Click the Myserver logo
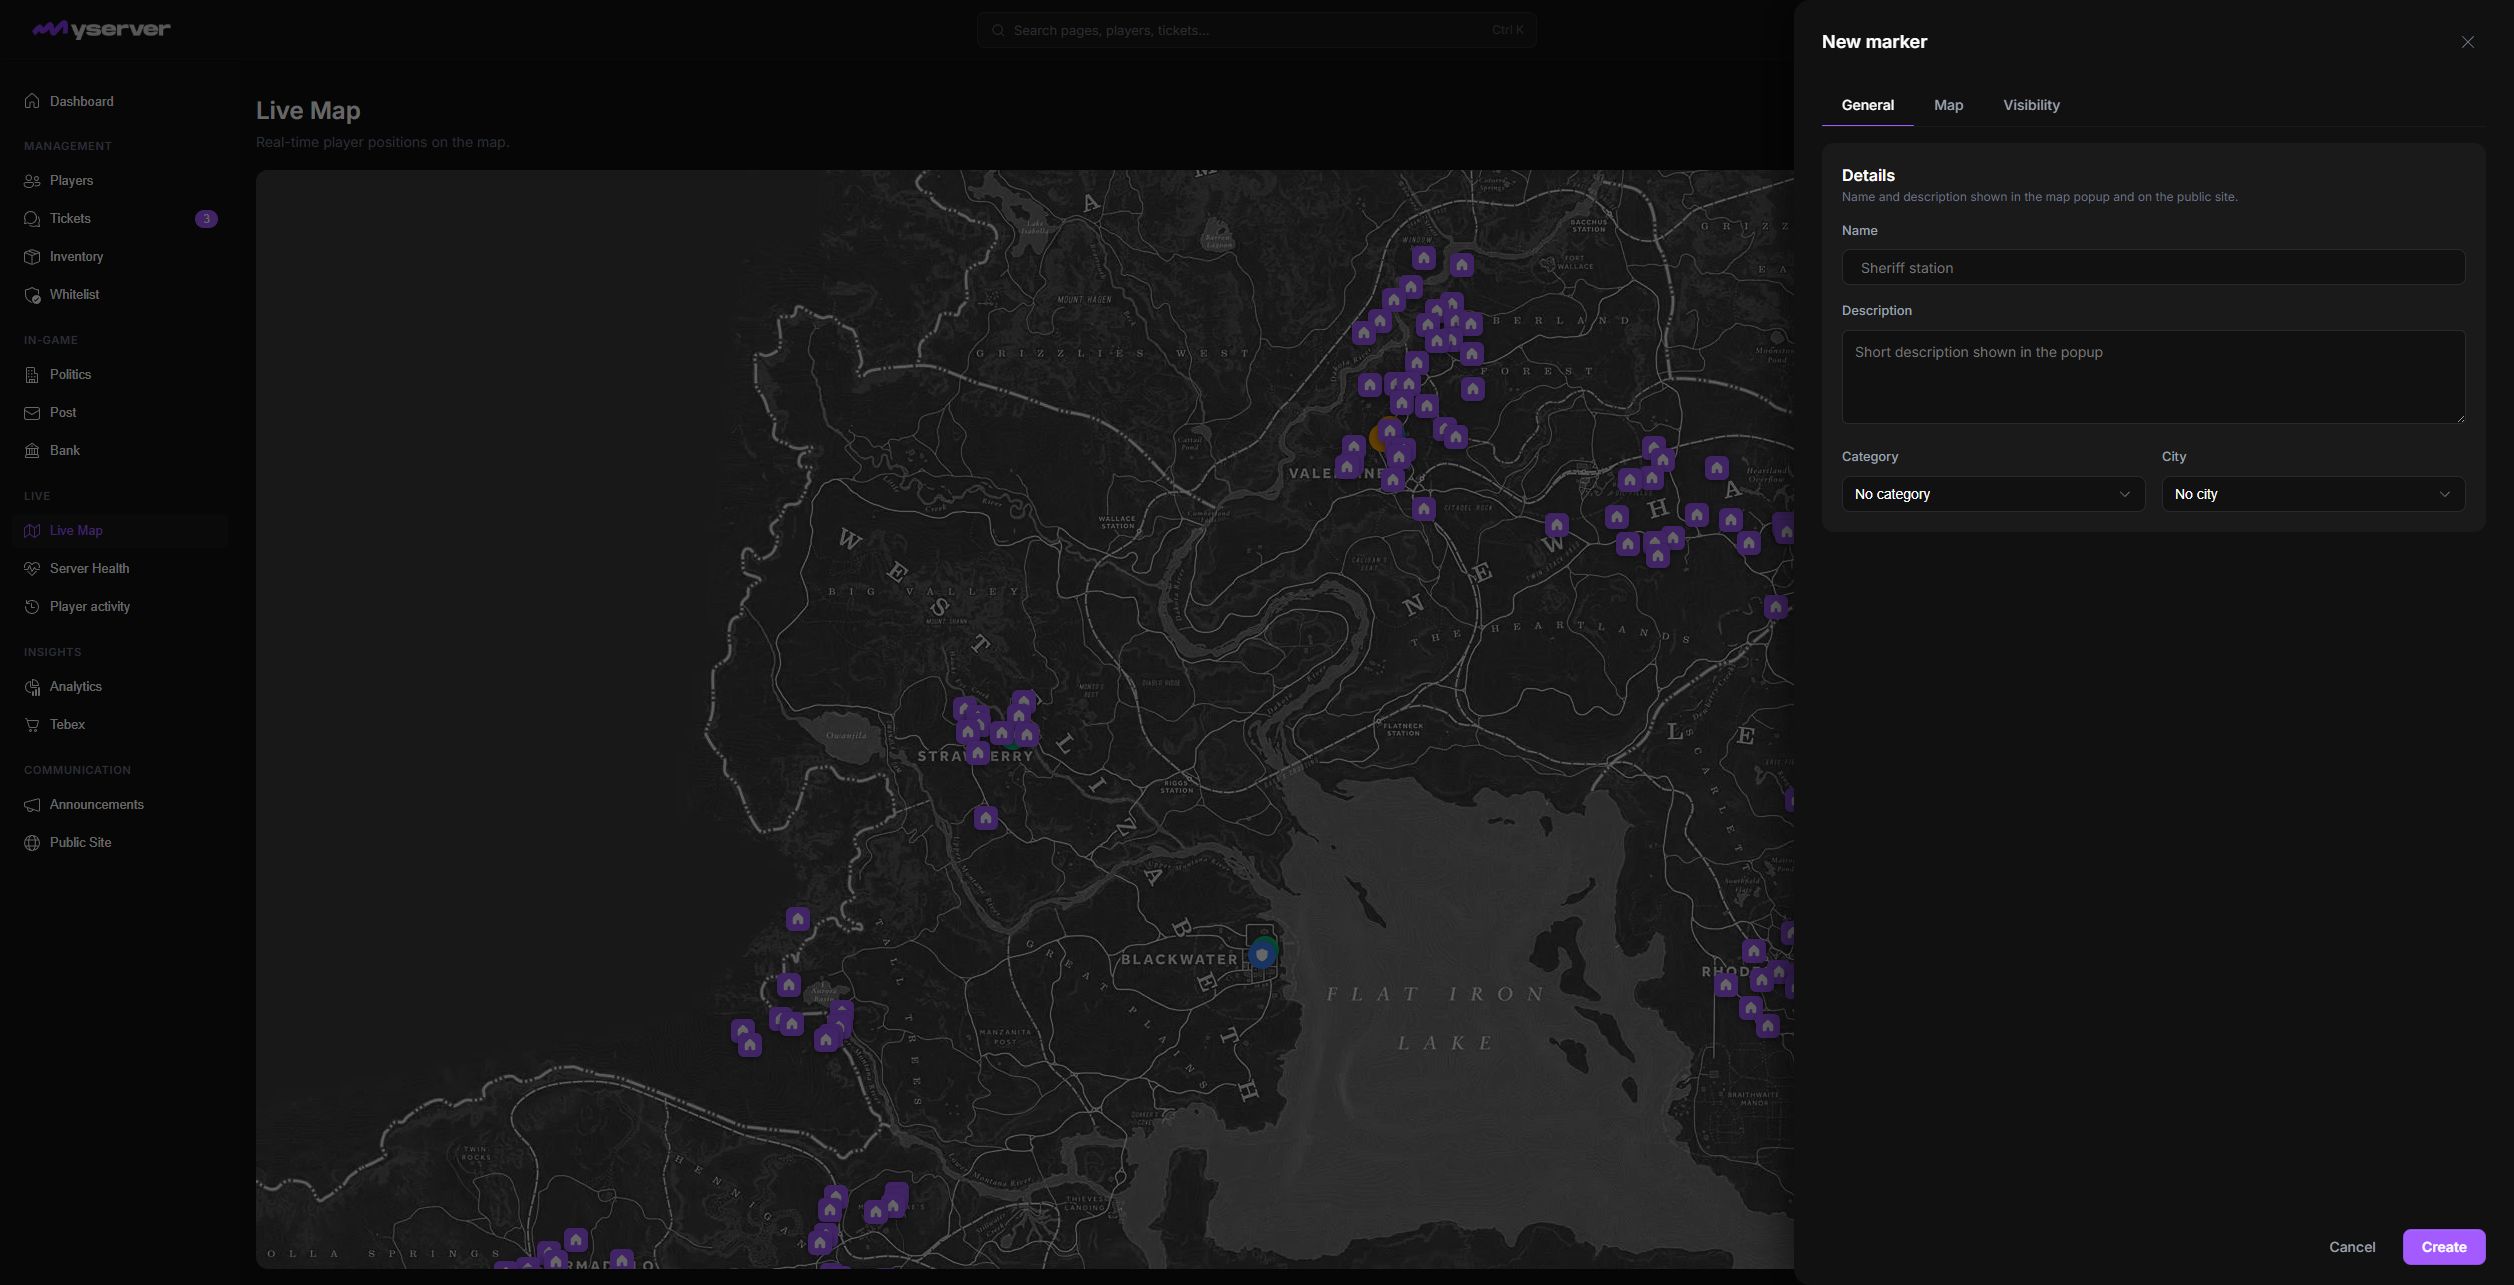2514x1285 pixels. pos(101,29)
